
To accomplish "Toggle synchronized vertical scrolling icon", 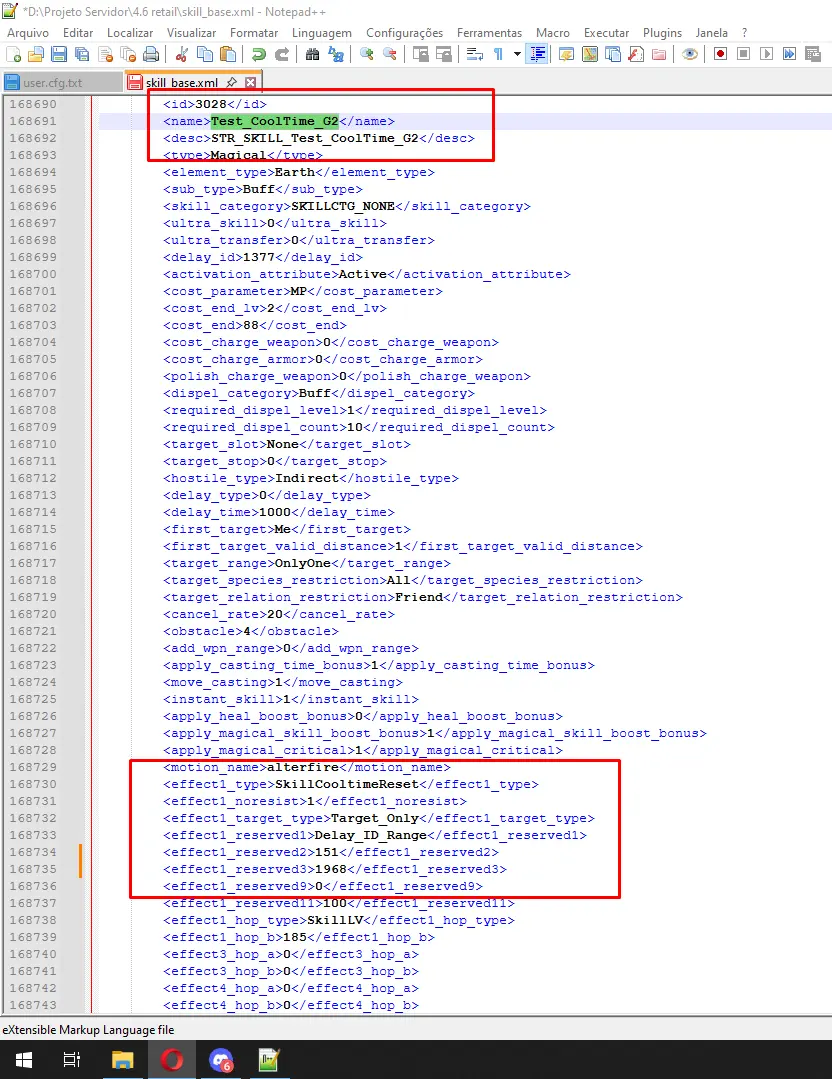I will coord(420,54).
